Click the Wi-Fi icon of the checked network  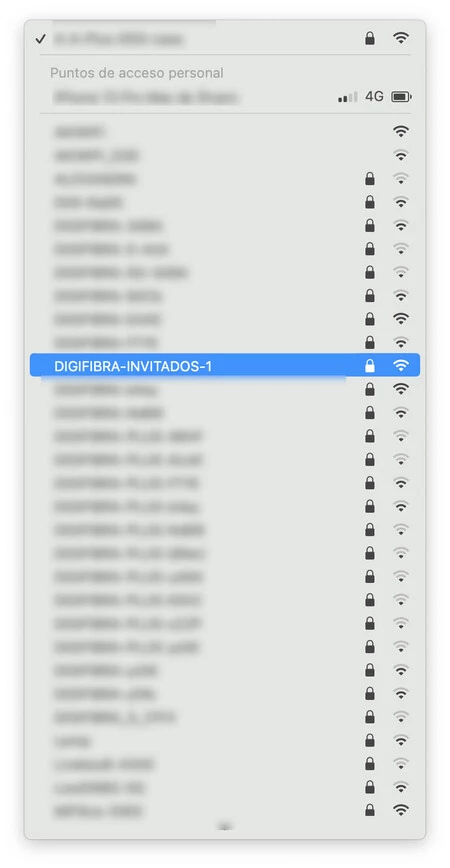click(x=401, y=38)
